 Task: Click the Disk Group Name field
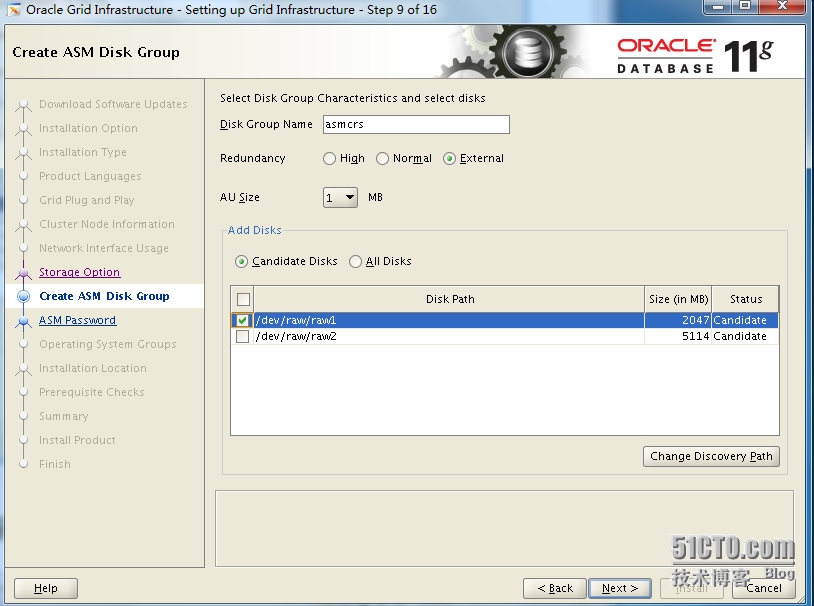tap(416, 124)
